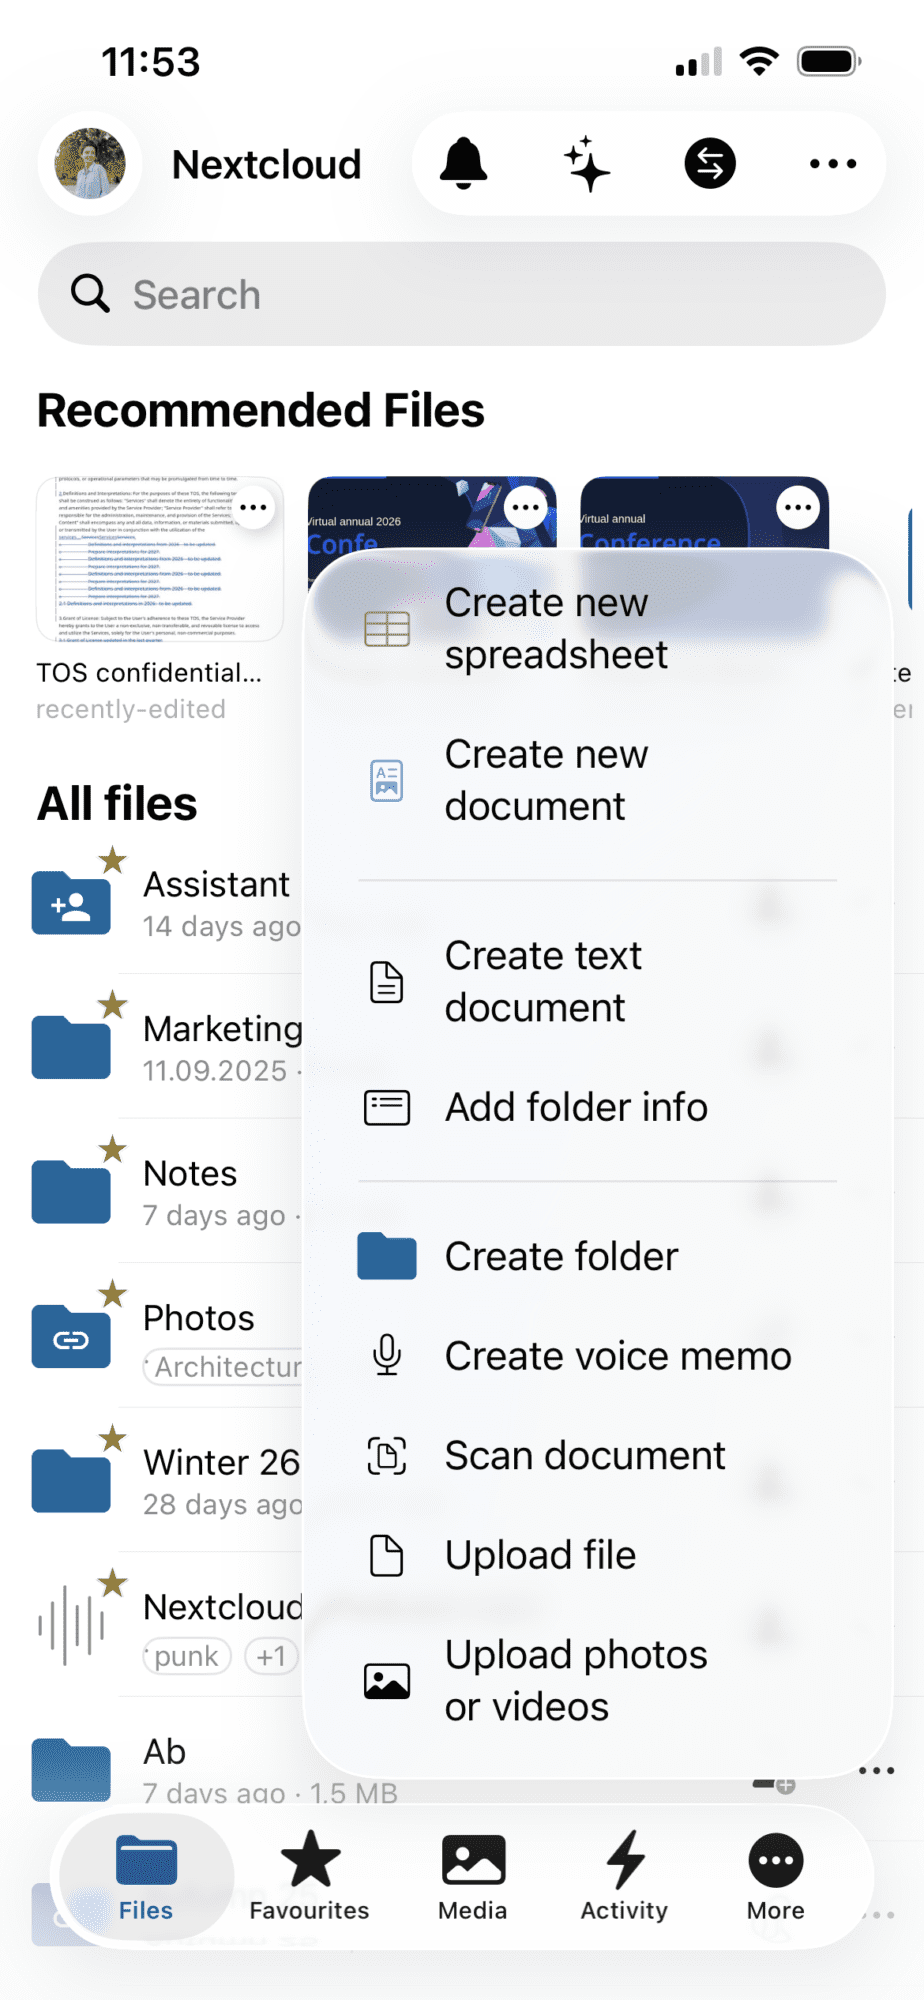Switch to the Favourites tab
The height and width of the screenshot is (2000, 924).
tap(310, 1877)
